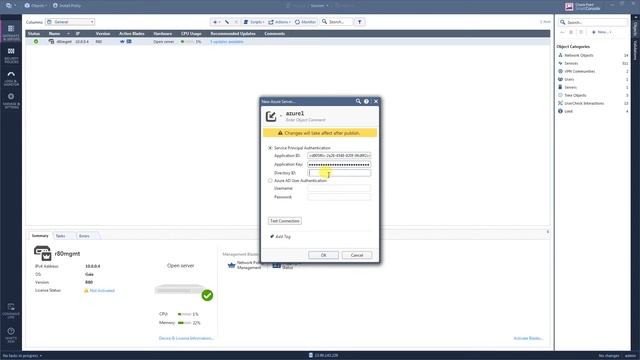Open the Command Line sidebar icon
Screen dimensions: 640x360
click(11, 310)
